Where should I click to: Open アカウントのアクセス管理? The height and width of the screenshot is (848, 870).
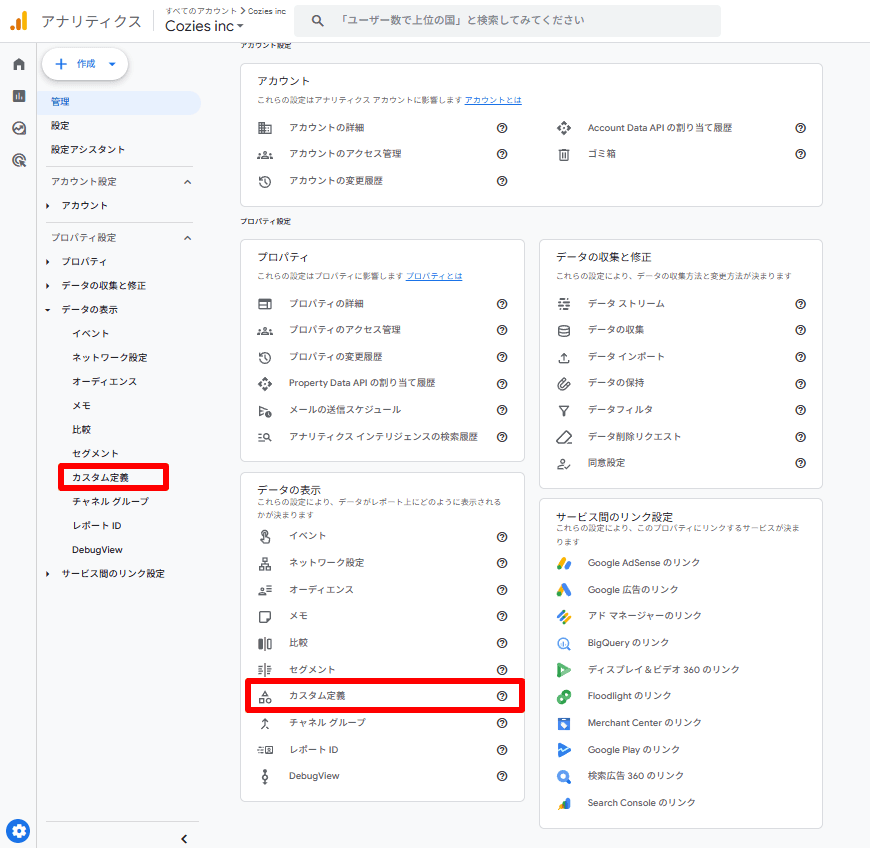coord(345,154)
